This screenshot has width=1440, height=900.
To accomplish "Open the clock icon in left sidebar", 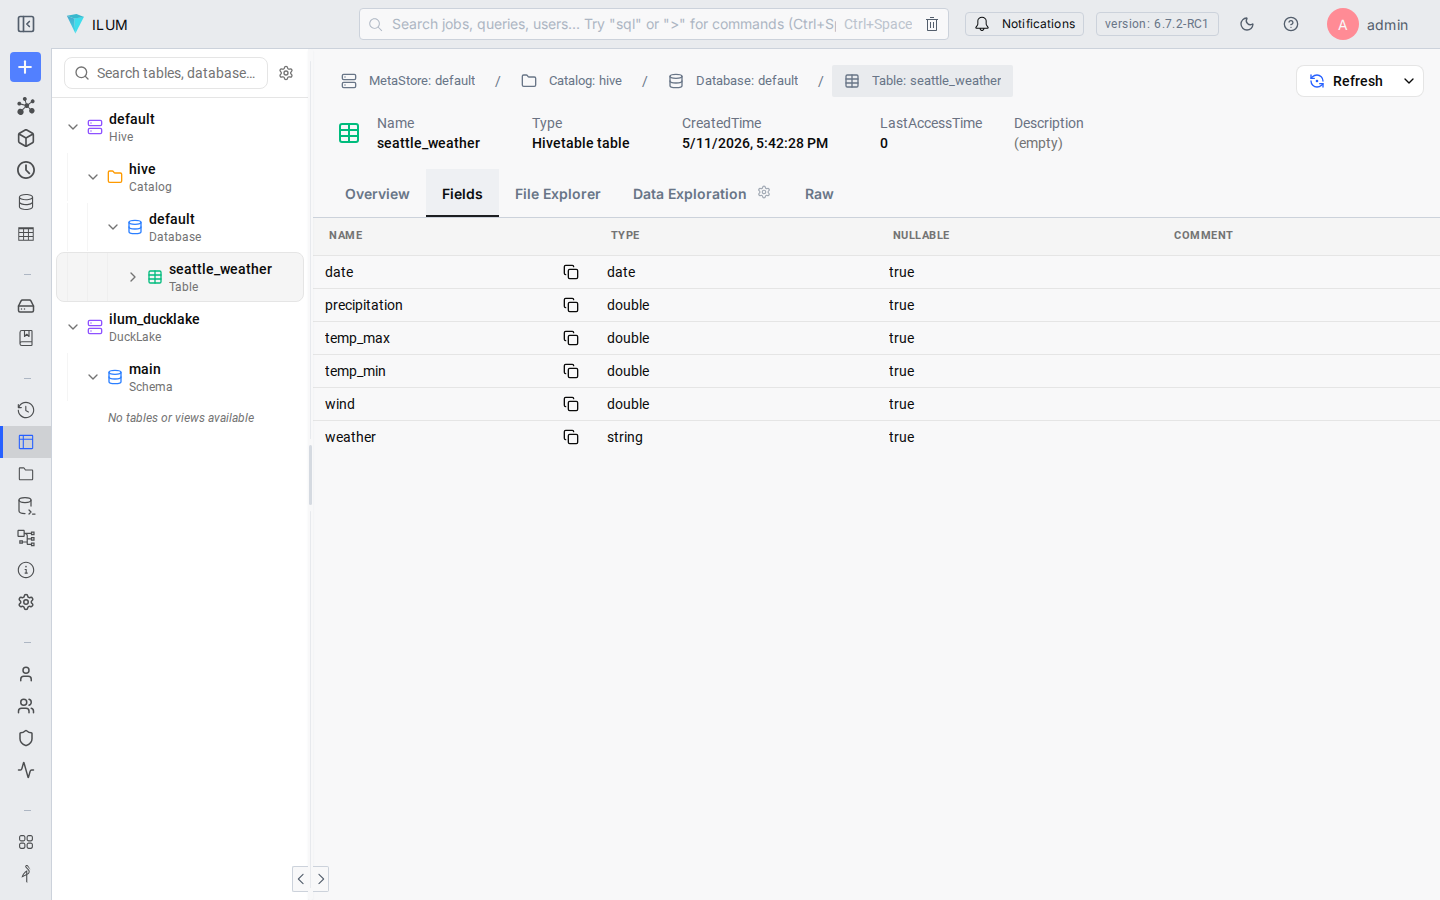I will pyautogui.click(x=26, y=170).
